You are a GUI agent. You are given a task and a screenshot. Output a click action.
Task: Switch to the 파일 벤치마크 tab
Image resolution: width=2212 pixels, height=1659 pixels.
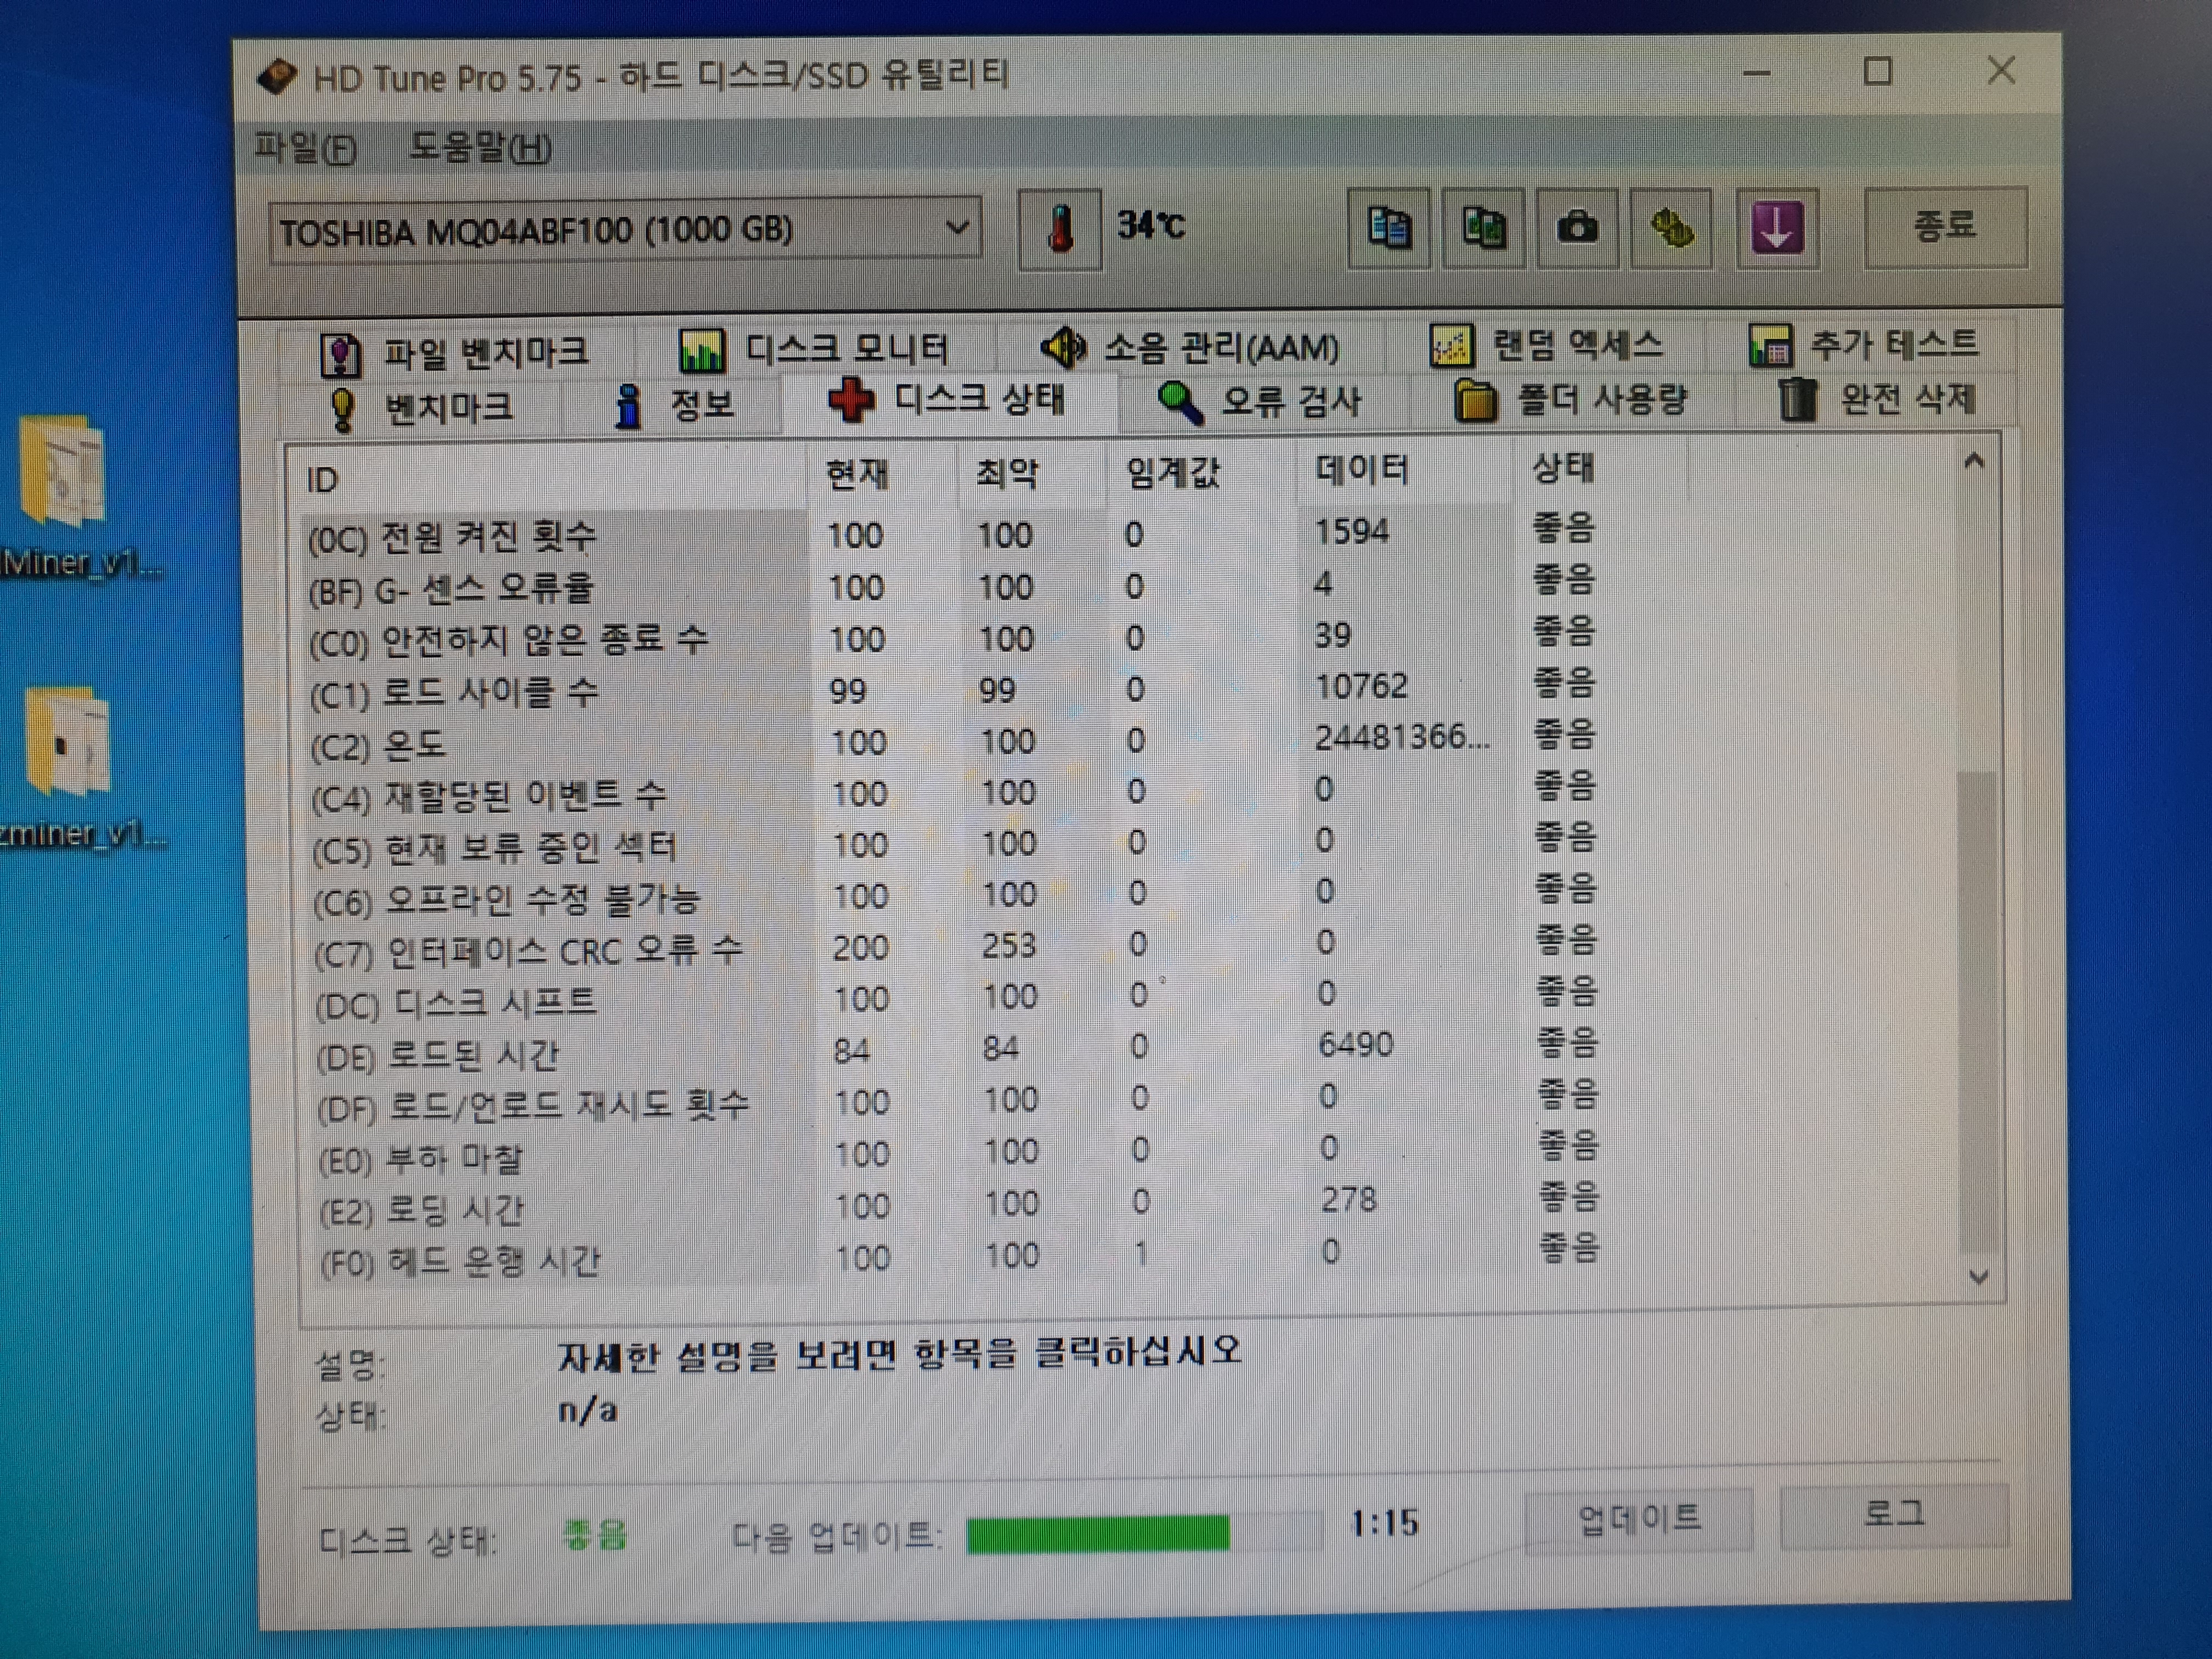click(456, 353)
